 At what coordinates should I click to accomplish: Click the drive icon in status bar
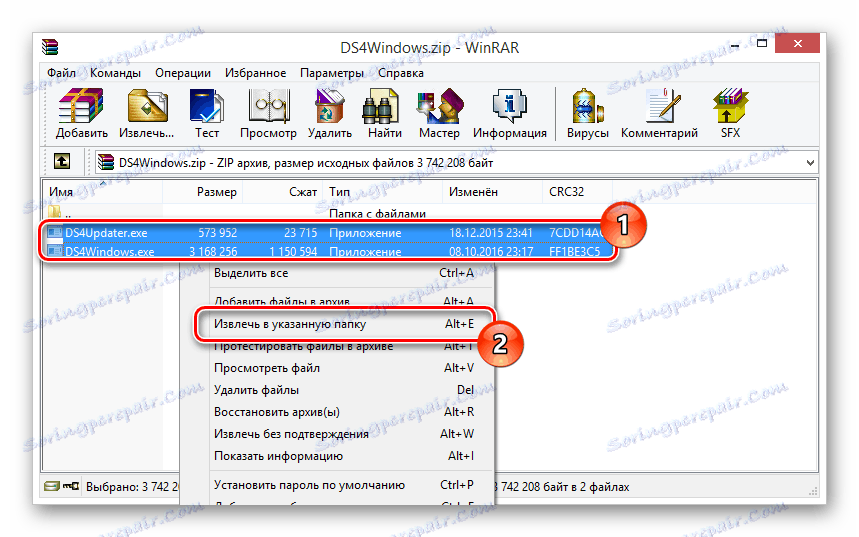[51, 486]
